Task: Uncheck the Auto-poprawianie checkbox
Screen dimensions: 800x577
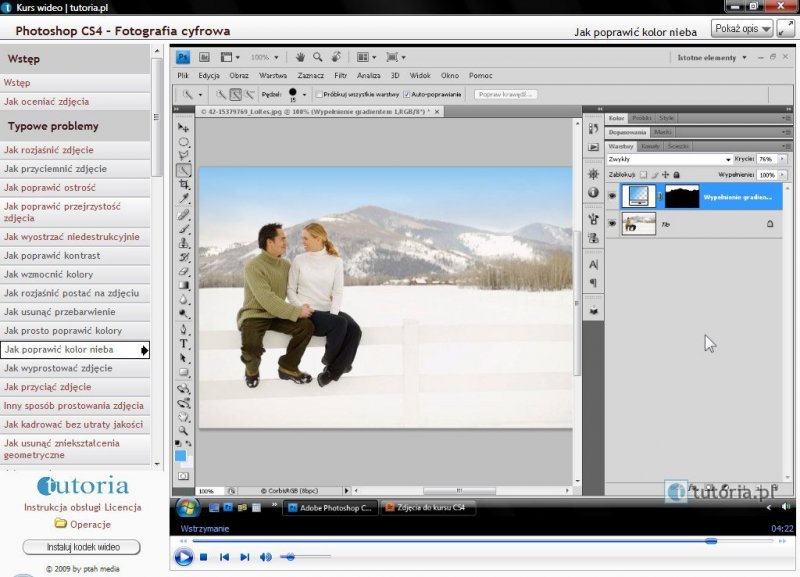Action: (x=406, y=94)
